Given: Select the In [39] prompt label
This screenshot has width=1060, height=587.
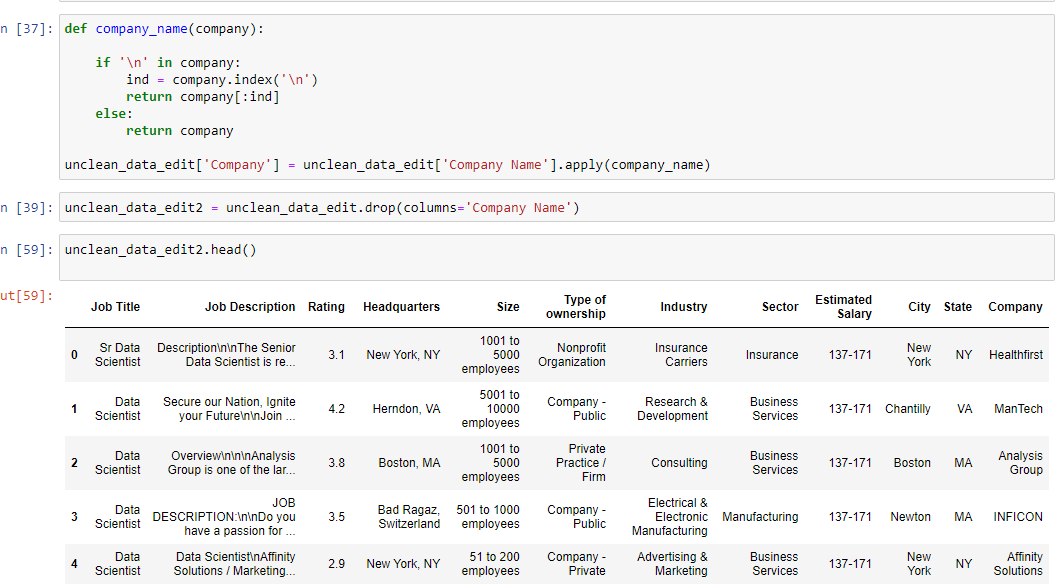Looking at the screenshot, I should pyautogui.click(x=27, y=208).
